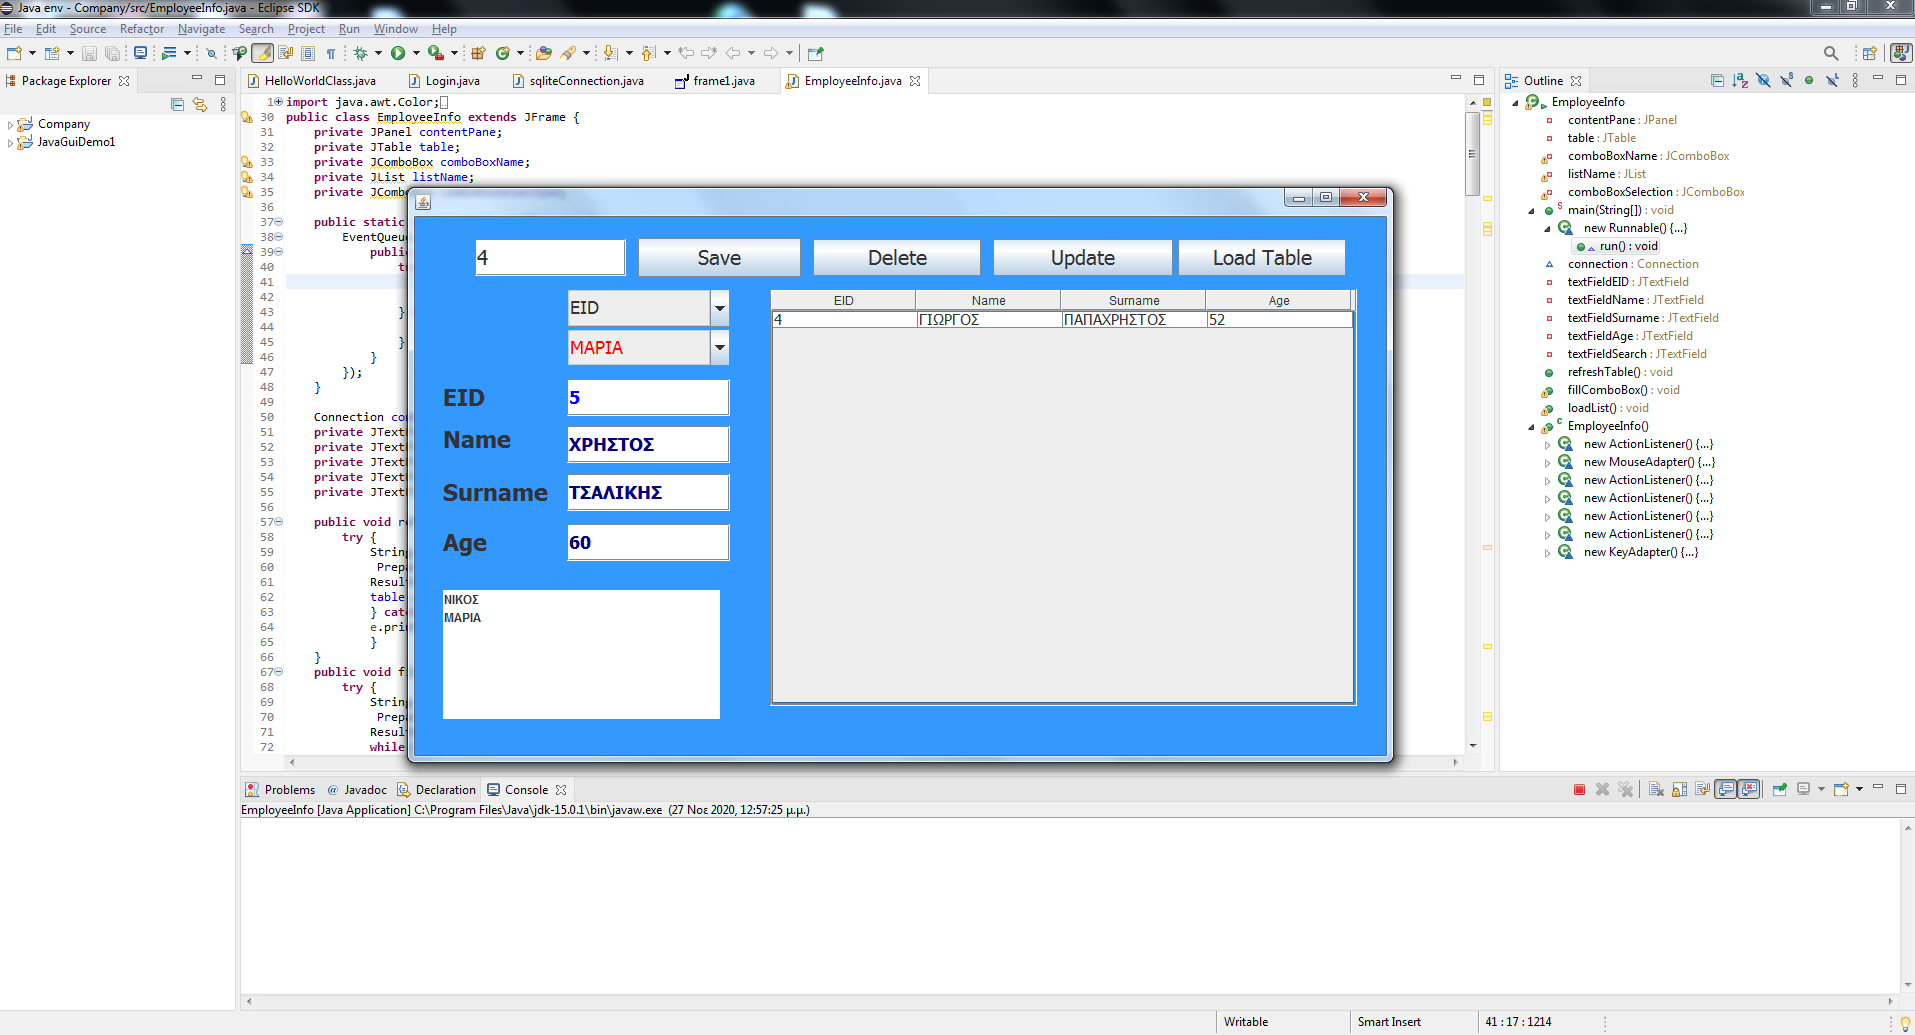Click the Surname field with ΤΣΑΛΙΚΗΣ
This screenshot has width=1915, height=1035.
click(x=648, y=493)
